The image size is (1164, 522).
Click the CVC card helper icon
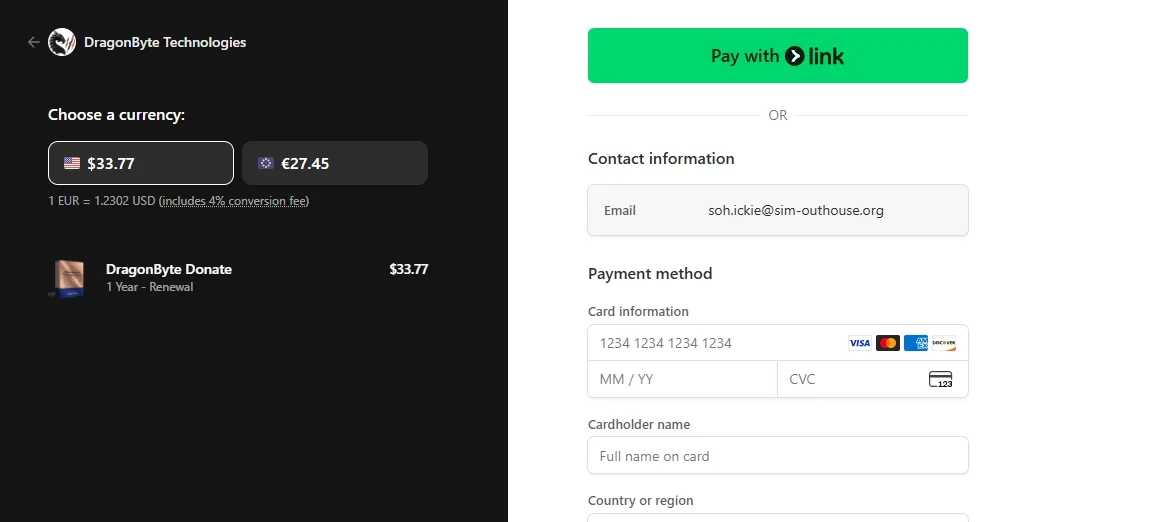[940, 379]
